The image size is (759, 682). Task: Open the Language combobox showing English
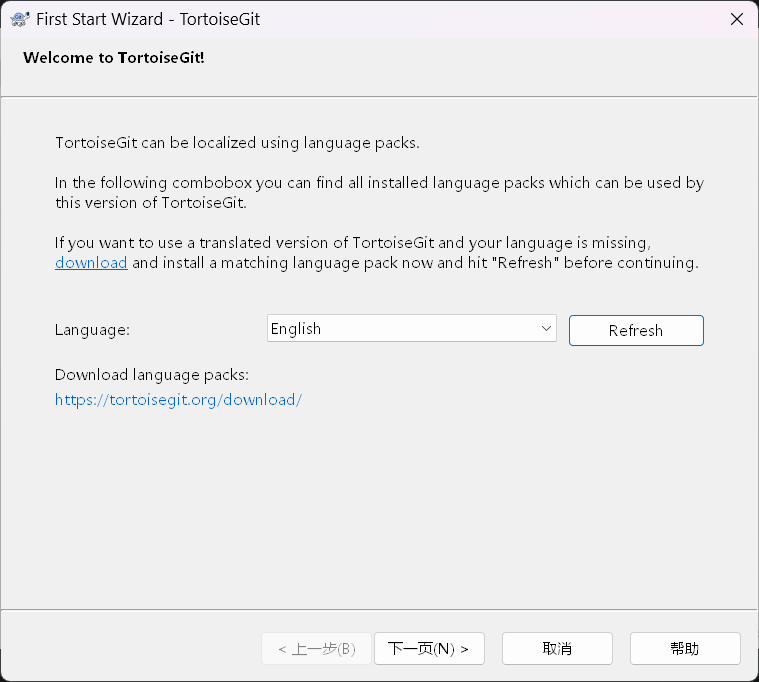[411, 329]
